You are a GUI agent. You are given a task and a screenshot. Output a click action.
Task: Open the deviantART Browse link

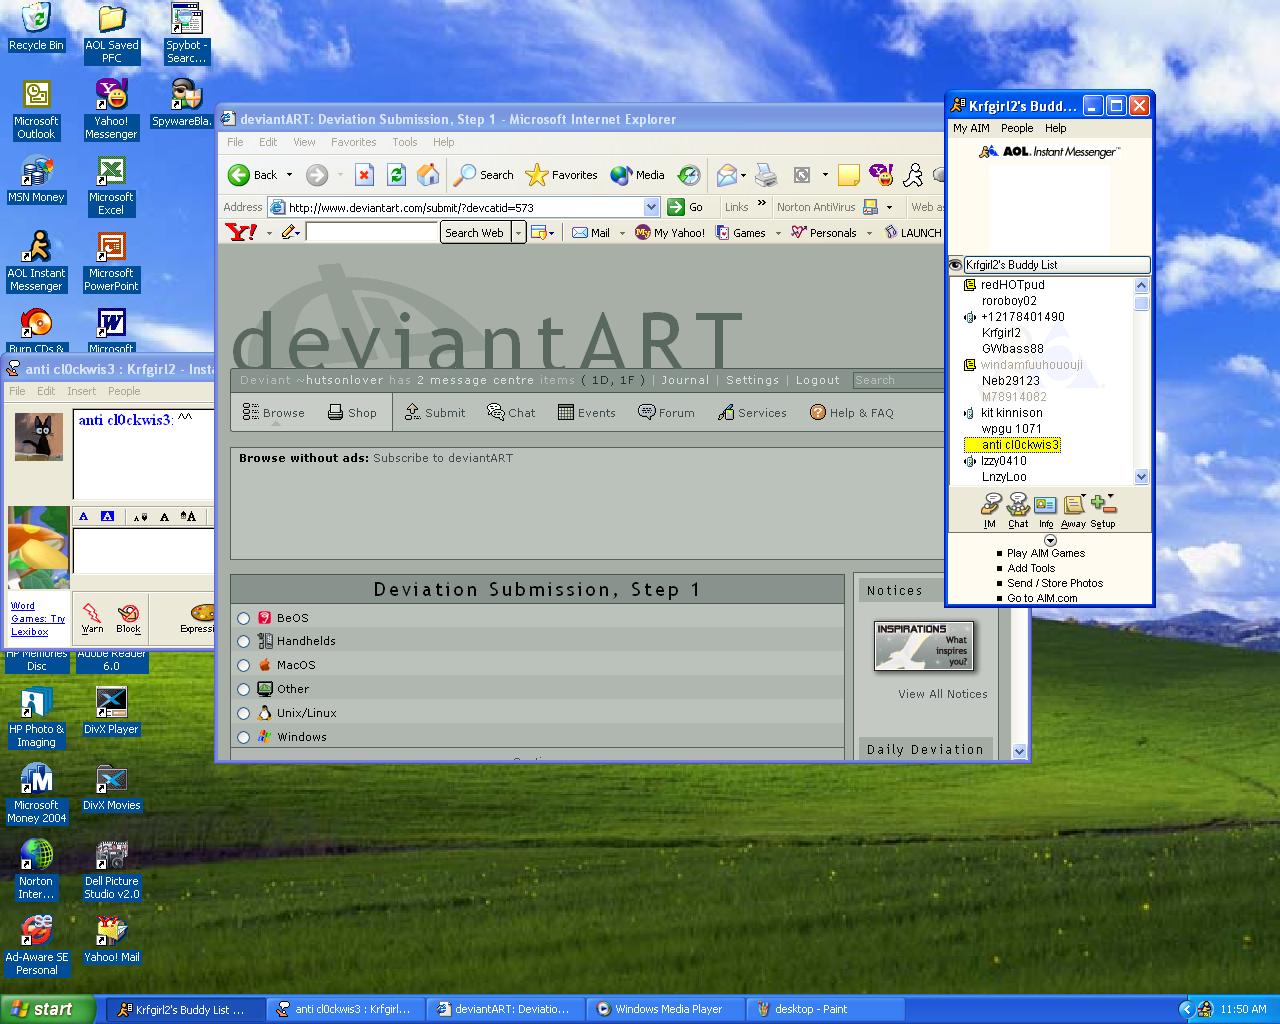(x=274, y=412)
